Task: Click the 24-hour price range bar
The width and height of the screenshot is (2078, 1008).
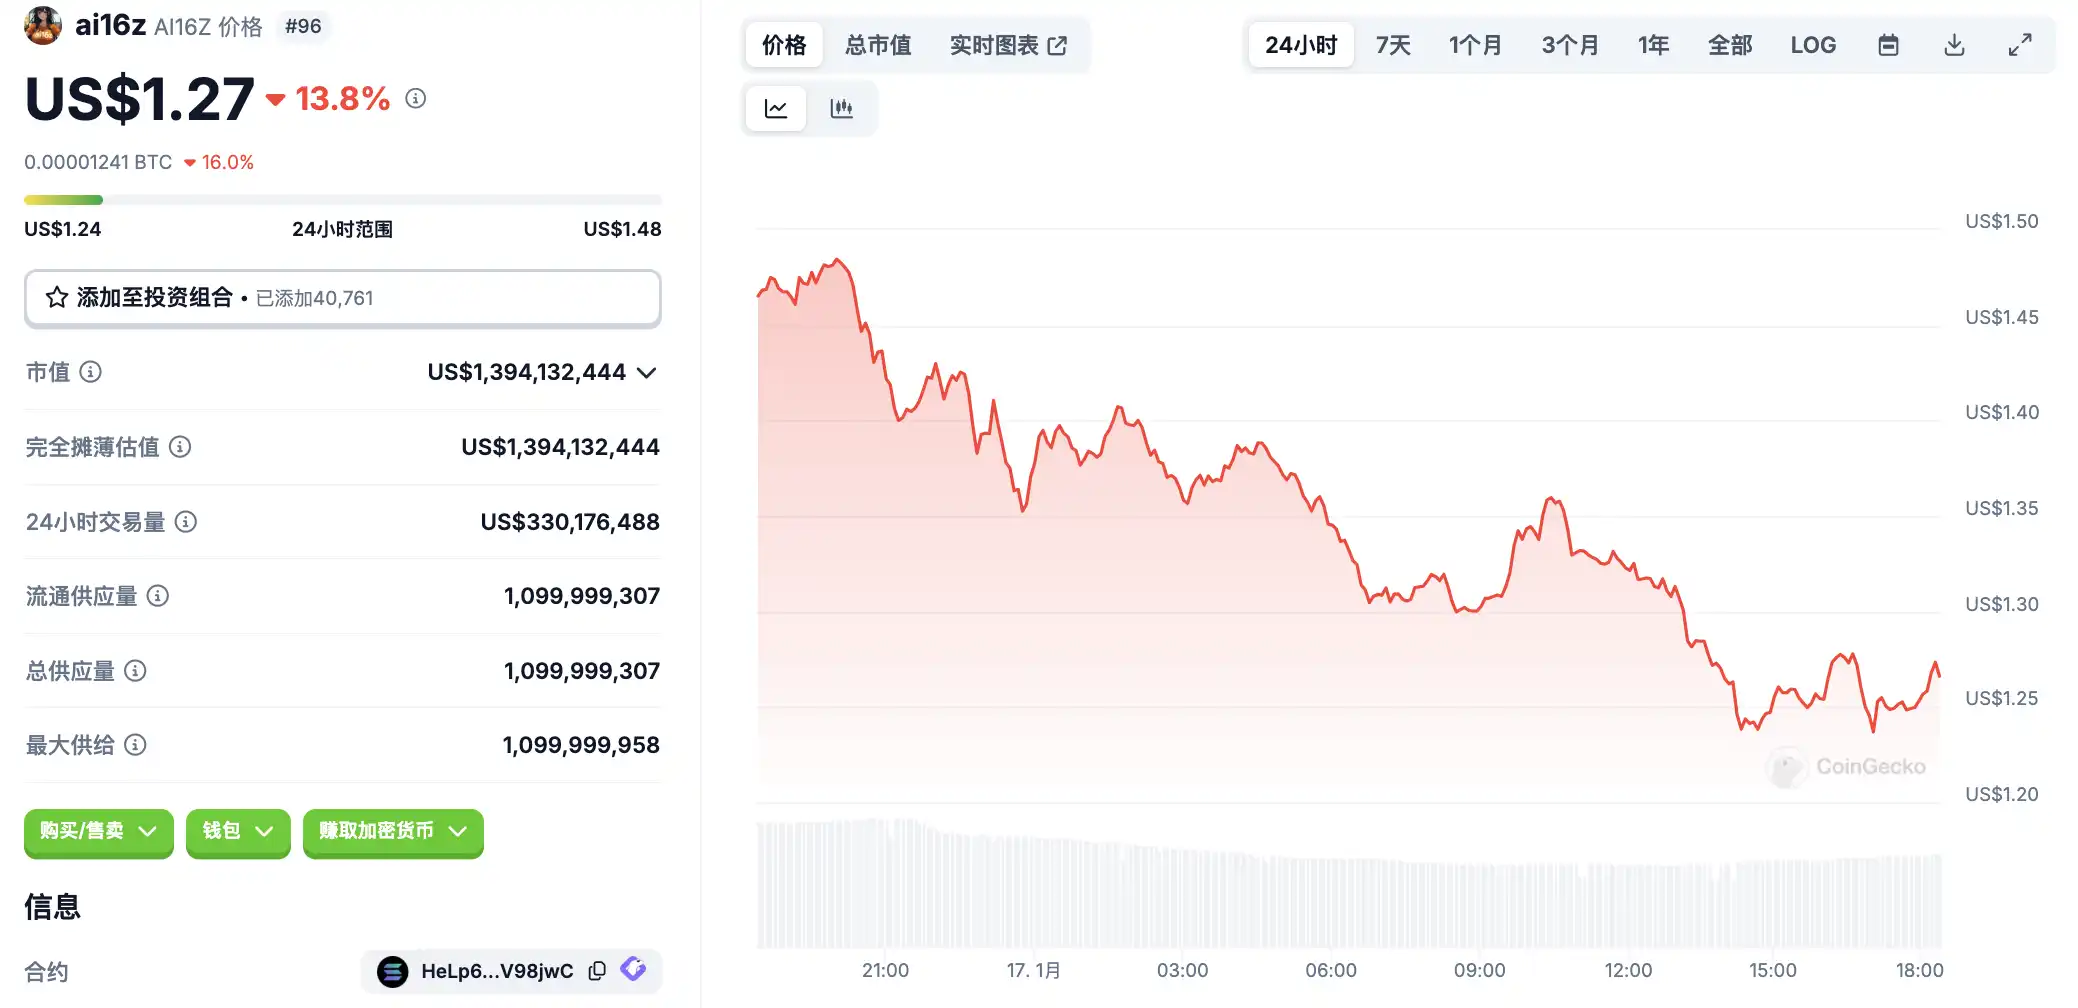Action: [x=342, y=200]
